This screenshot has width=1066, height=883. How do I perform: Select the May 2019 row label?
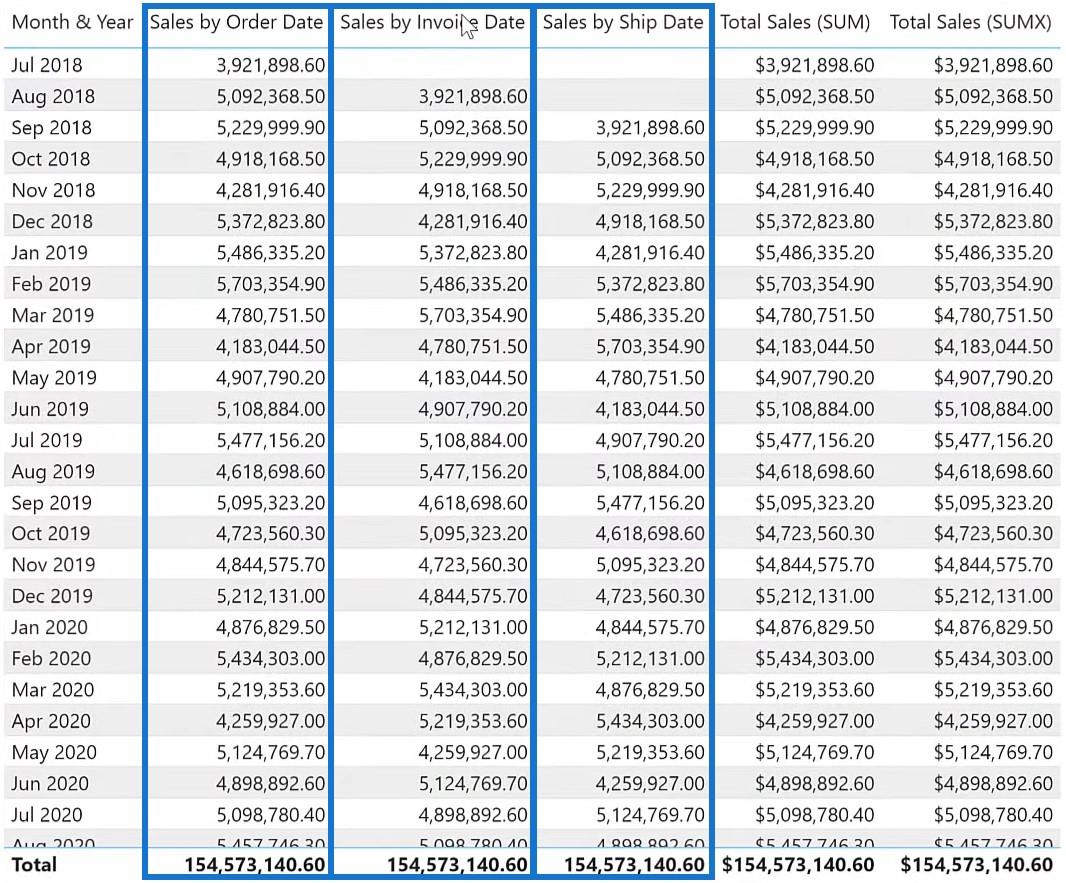pyautogui.click(x=54, y=378)
